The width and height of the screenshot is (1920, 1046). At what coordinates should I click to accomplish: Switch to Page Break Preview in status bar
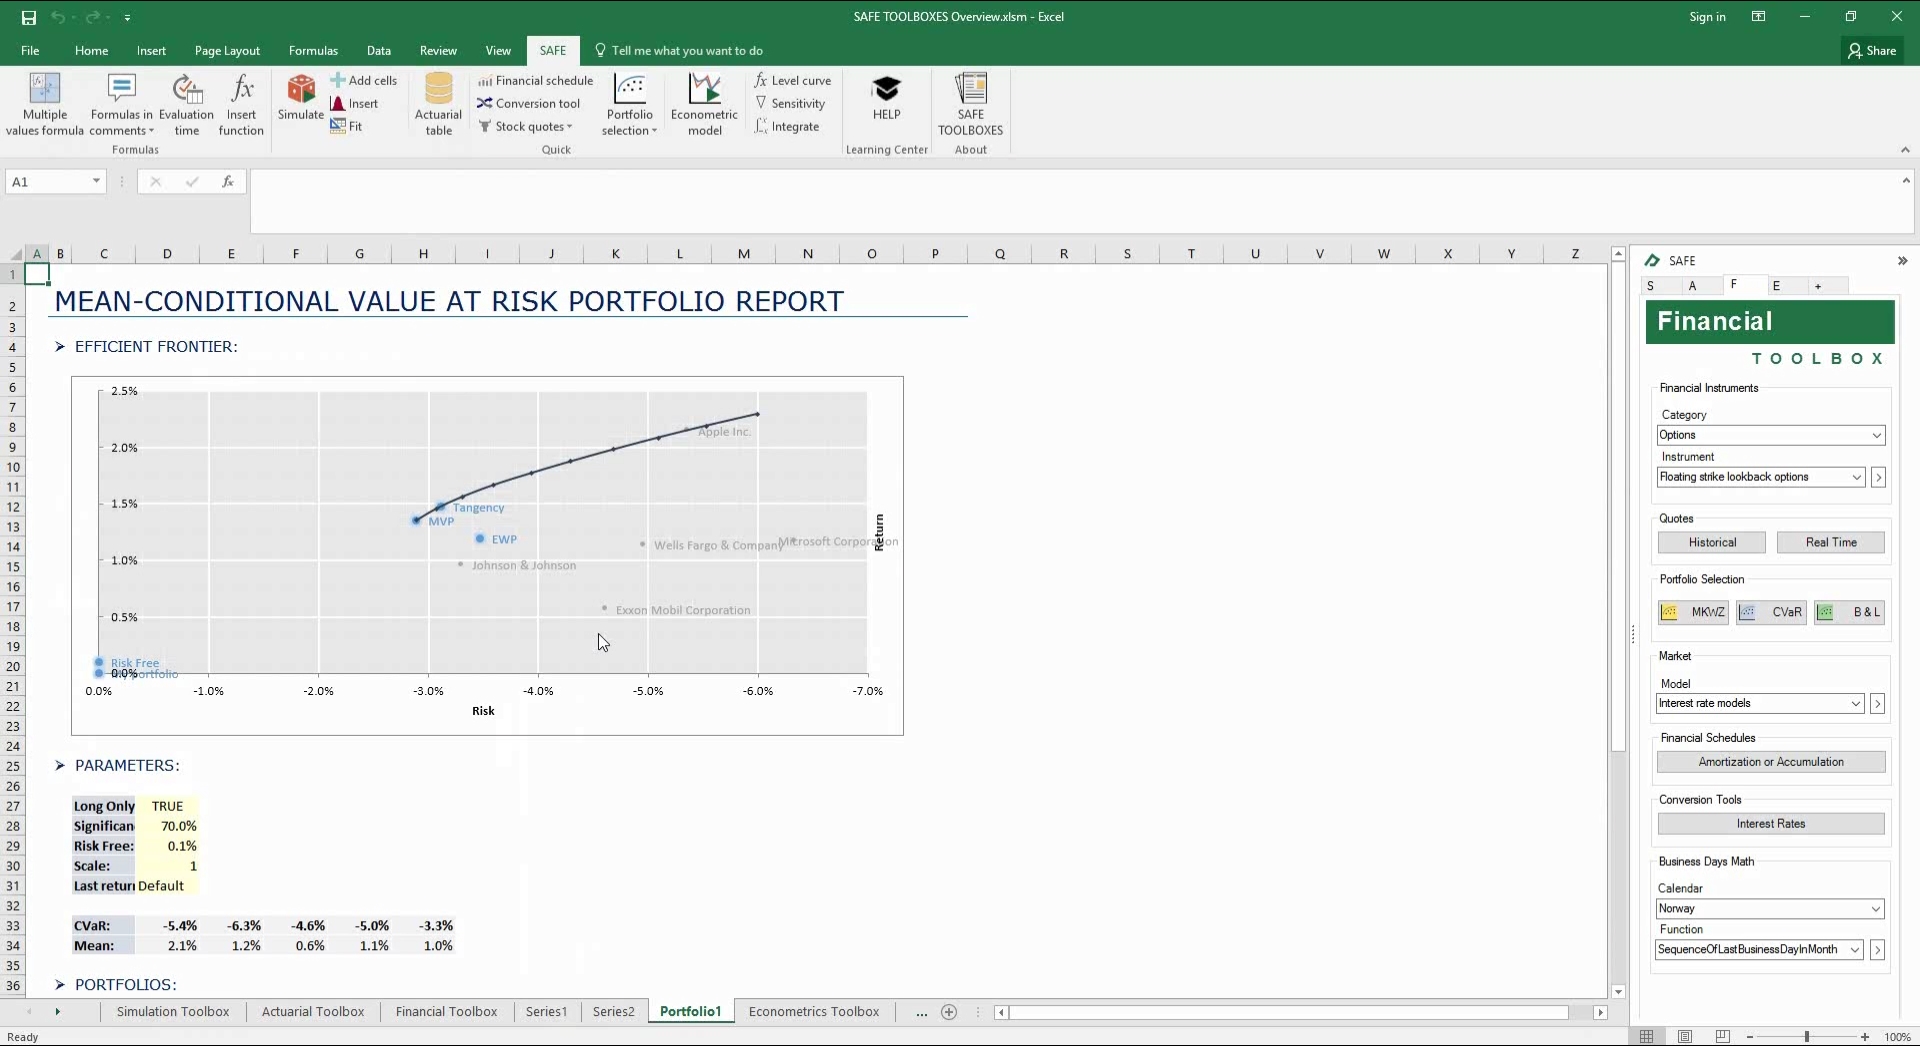click(x=1722, y=1036)
